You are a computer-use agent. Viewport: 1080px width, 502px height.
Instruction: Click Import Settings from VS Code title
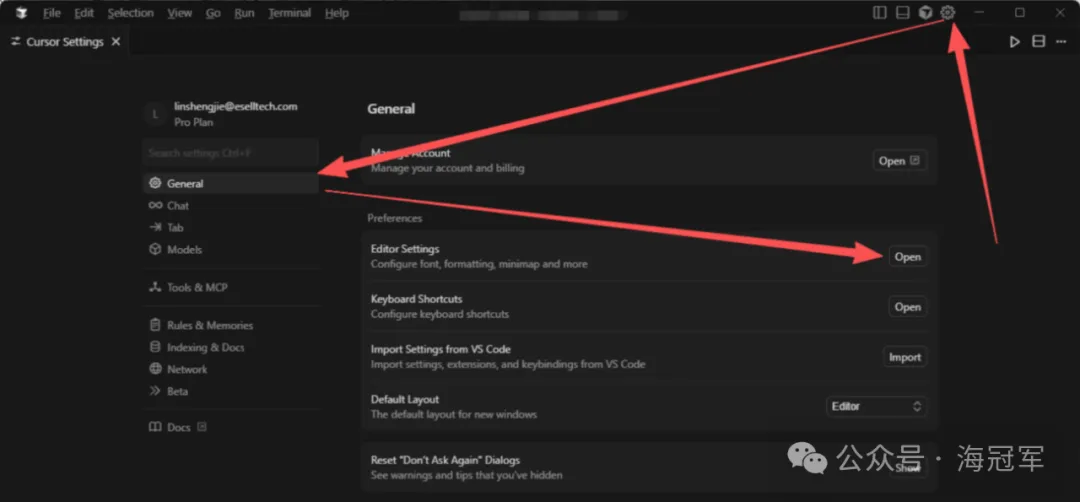point(441,349)
